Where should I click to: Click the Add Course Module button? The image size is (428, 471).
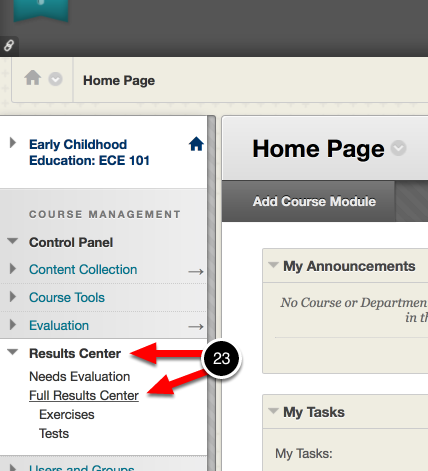click(314, 201)
